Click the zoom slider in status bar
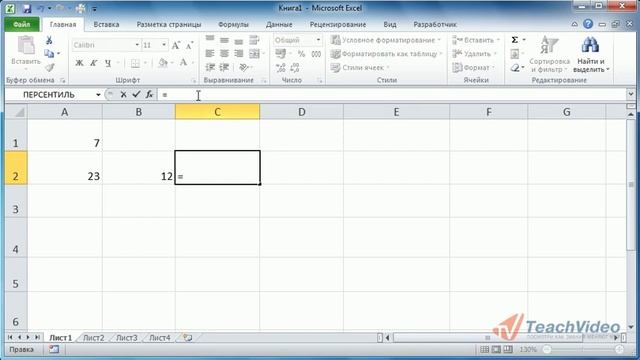The height and width of the screenshot is (360, 640). (582, 349)
